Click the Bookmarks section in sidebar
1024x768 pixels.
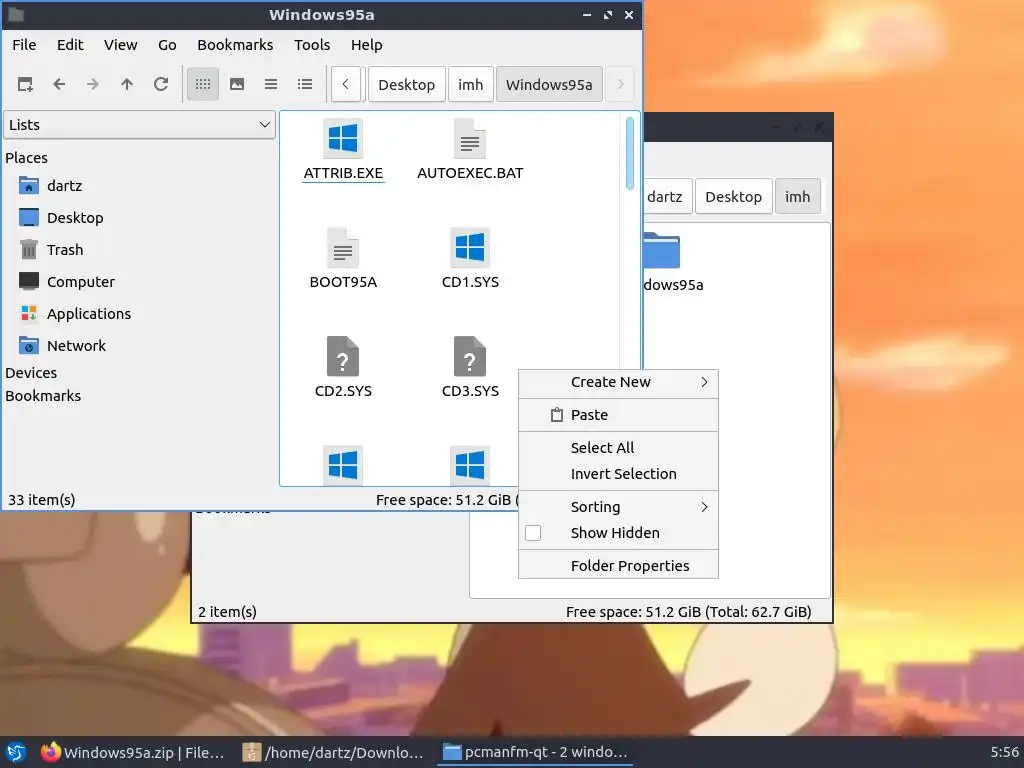pyautogui.click(x=43, y=396)
